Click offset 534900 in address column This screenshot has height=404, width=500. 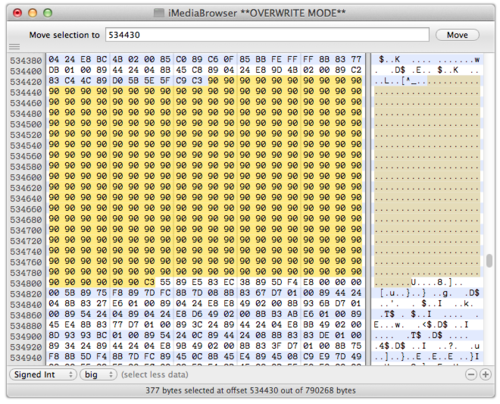26,336
